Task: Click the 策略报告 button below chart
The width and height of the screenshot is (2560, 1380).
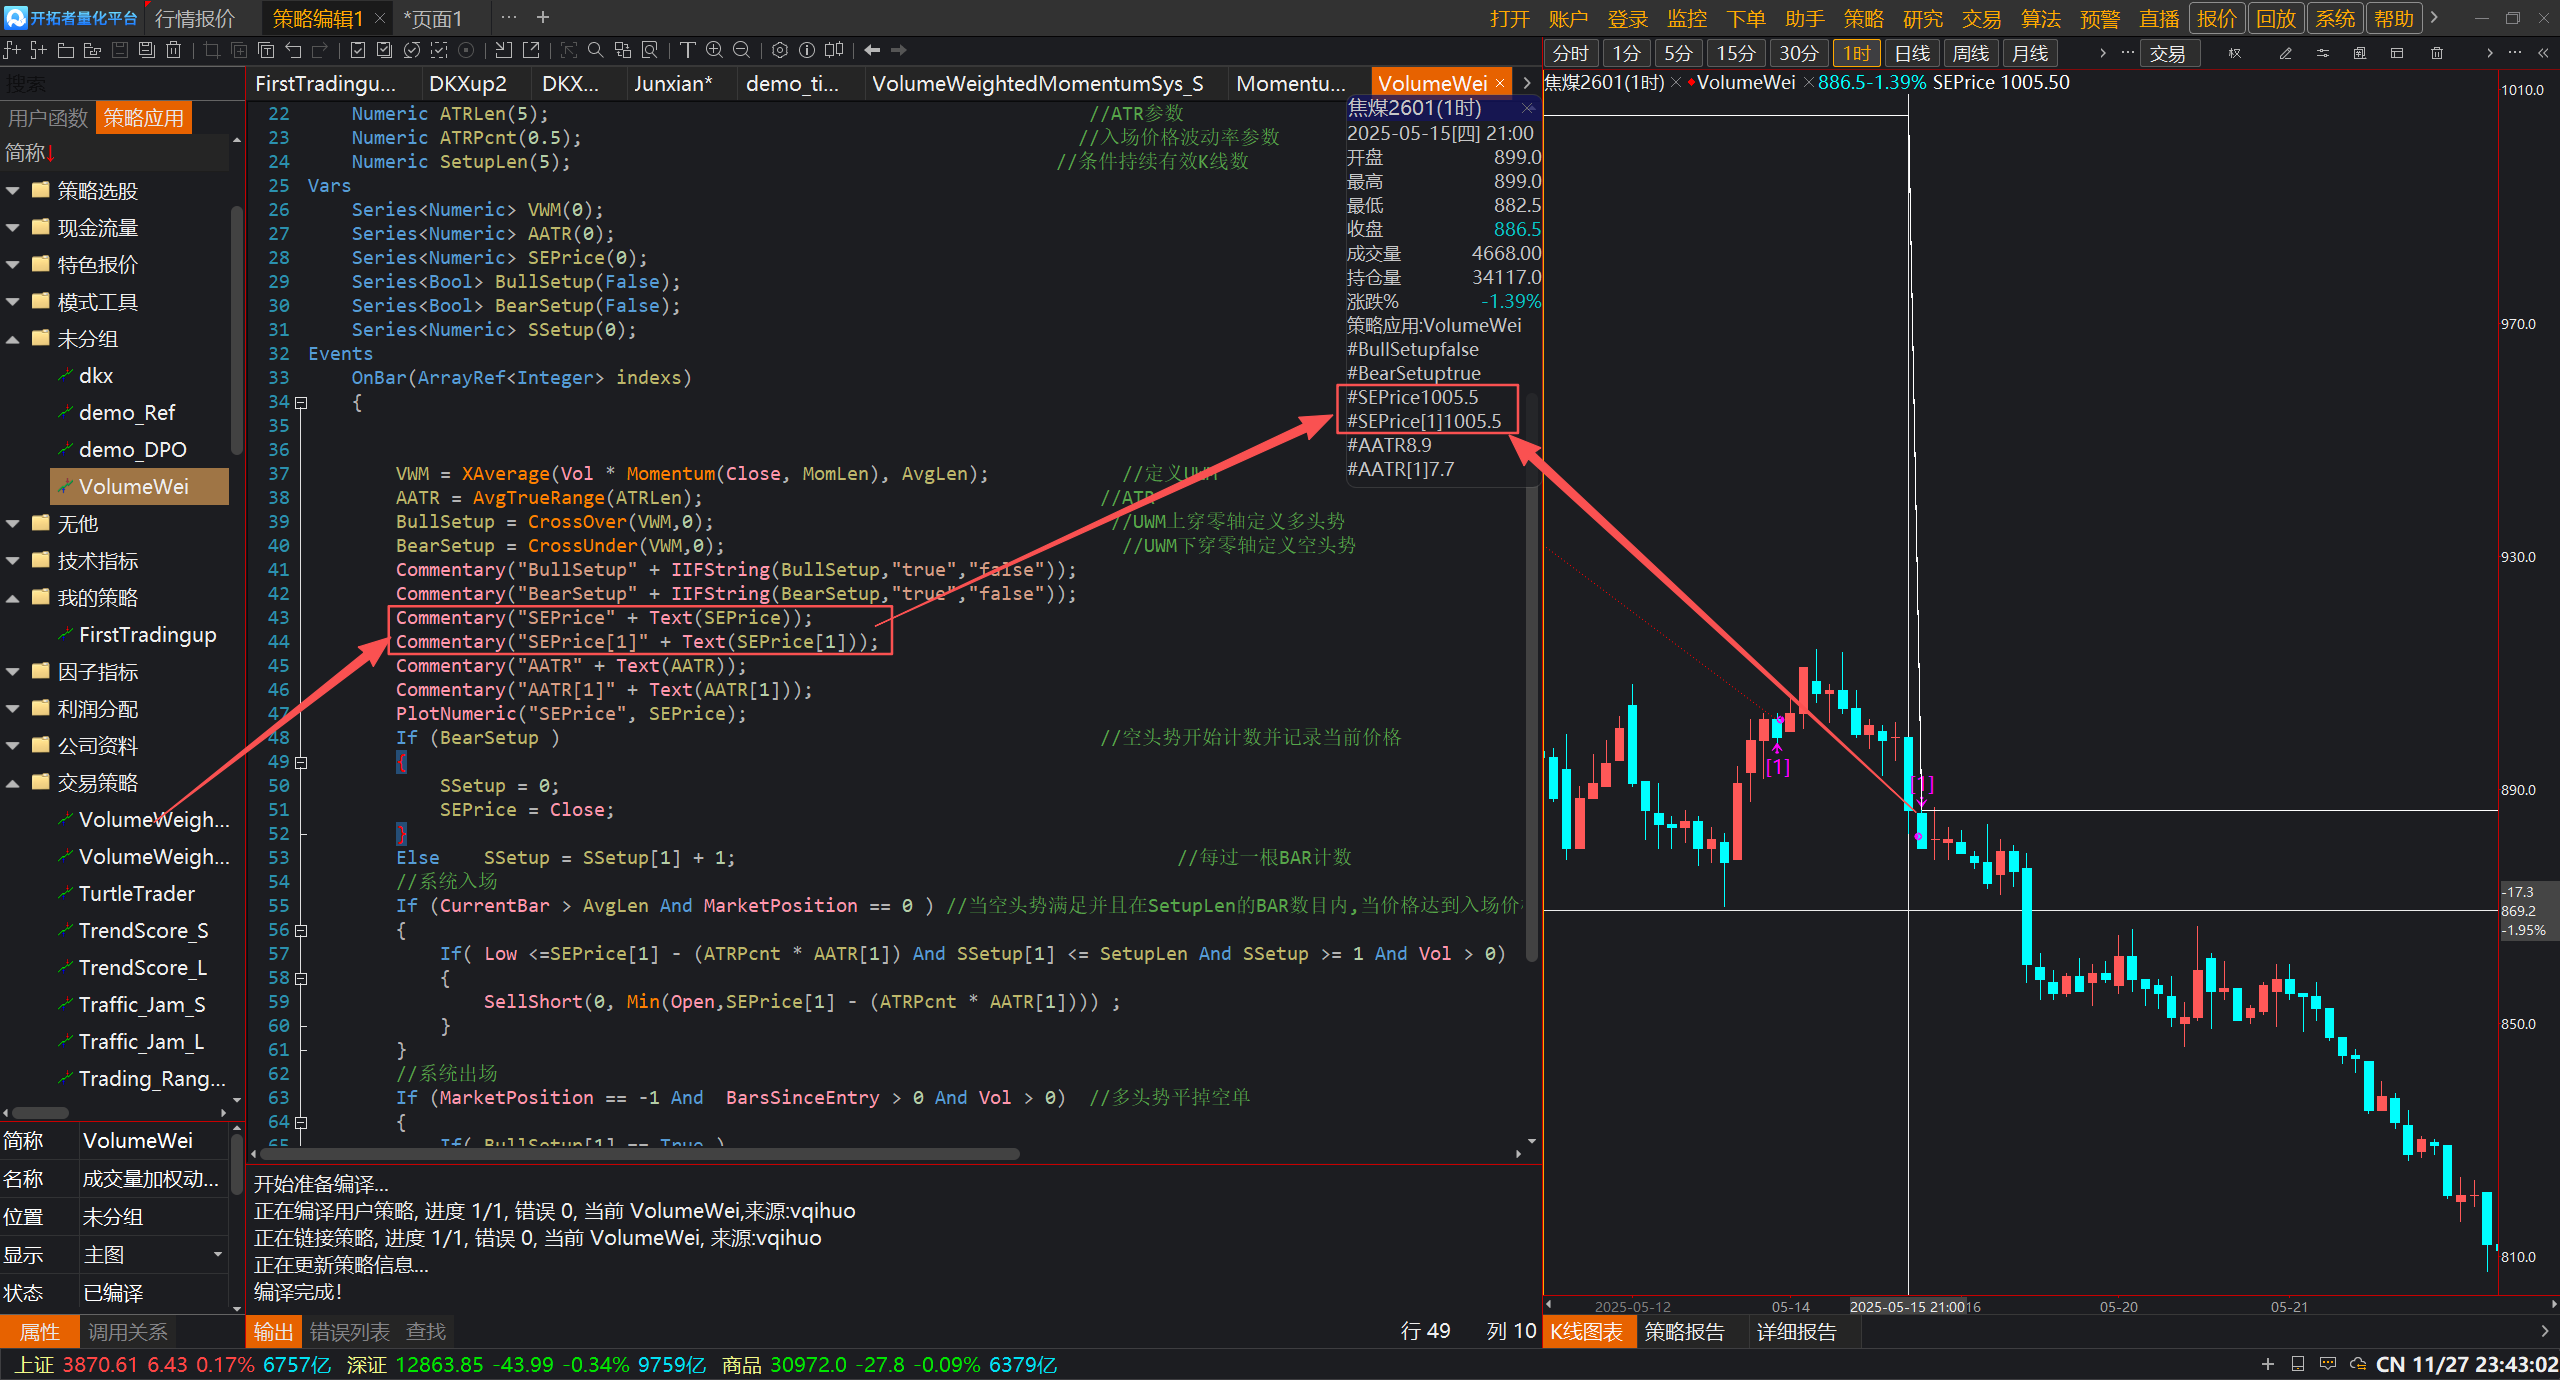Action: (1684, 1332)
